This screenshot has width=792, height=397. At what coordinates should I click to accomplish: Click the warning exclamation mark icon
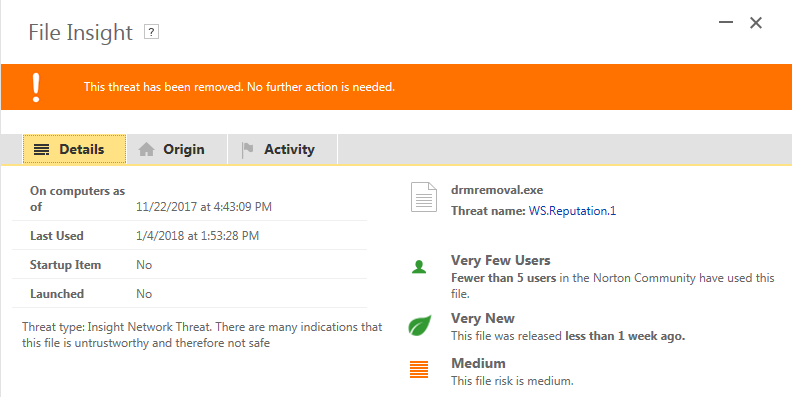(x=36, y=87)
